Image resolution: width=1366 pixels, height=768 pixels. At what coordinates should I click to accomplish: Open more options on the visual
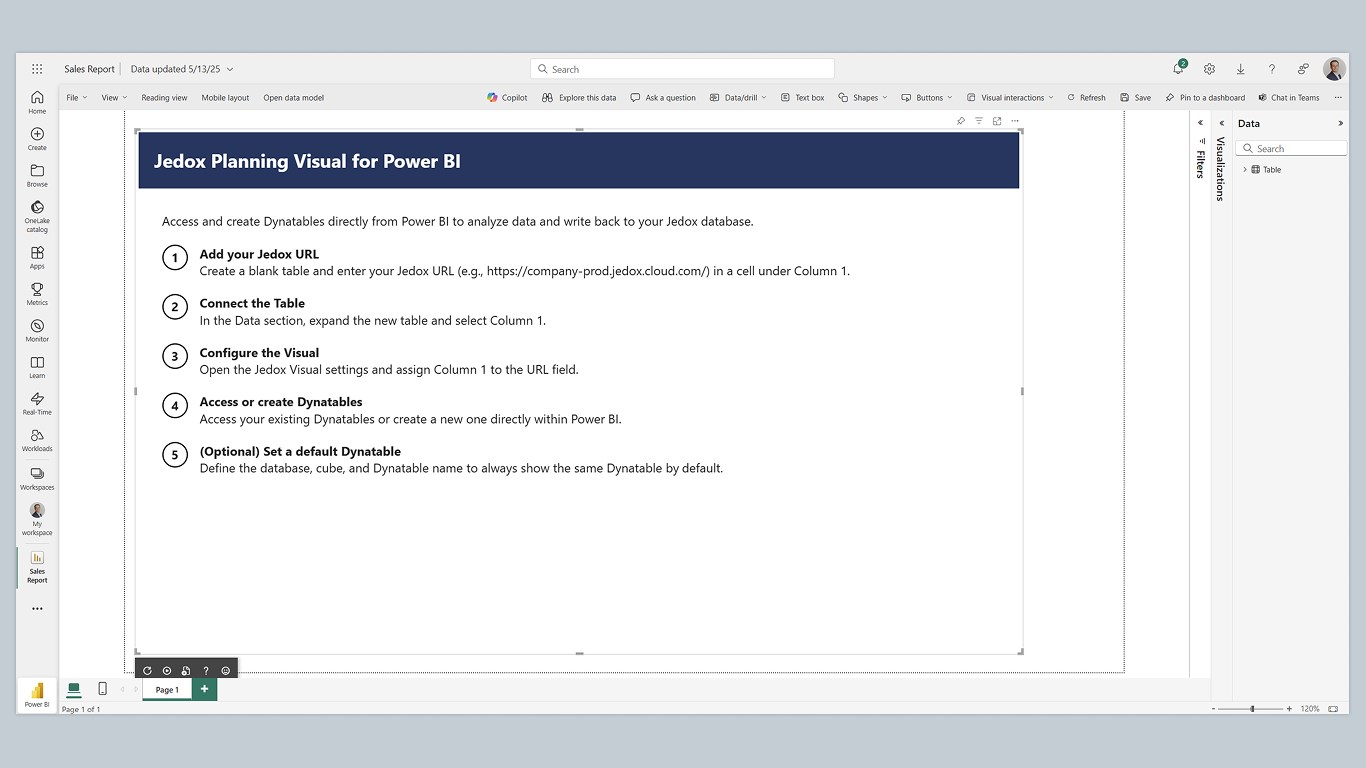(1015, 121)
